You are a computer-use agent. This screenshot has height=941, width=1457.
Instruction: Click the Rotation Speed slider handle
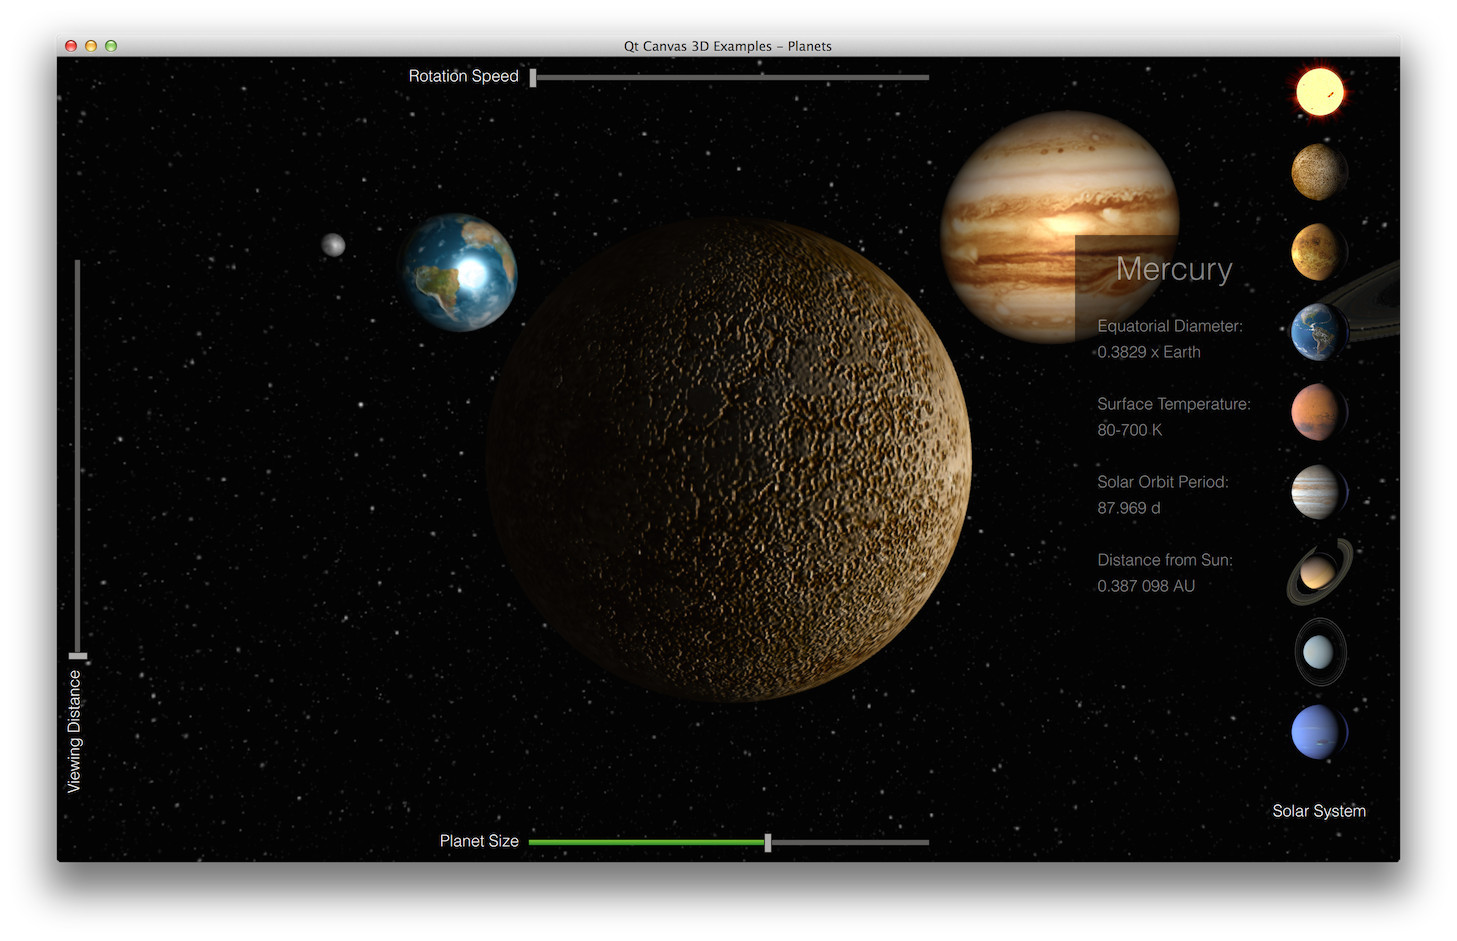point(533,77)
